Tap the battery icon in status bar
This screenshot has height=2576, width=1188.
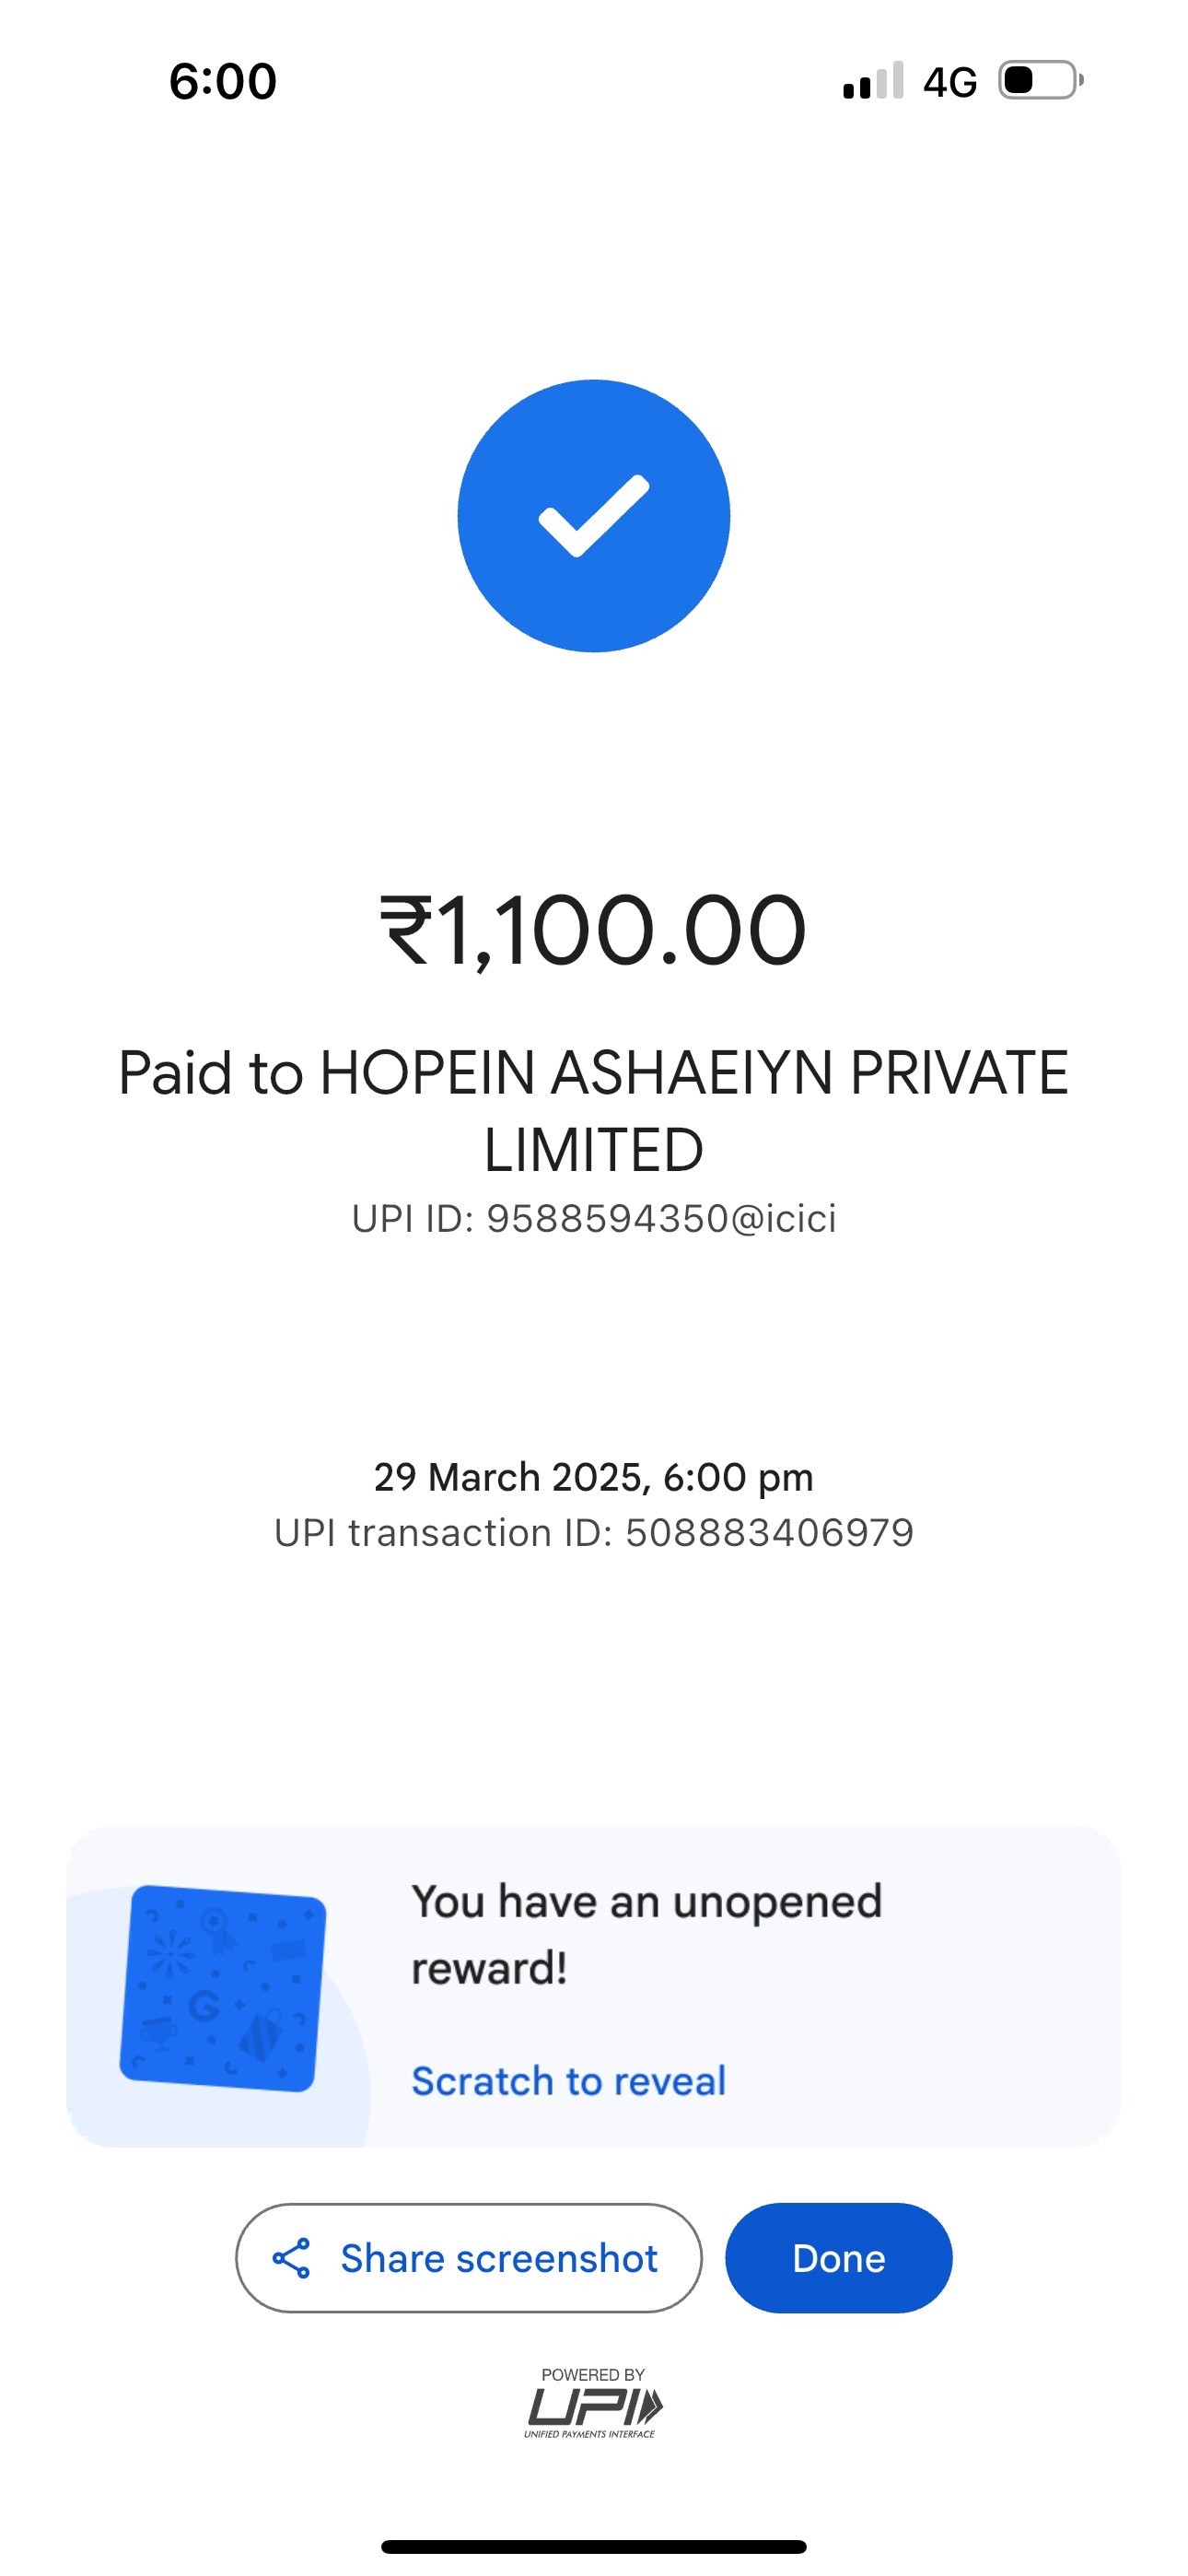[x=1041, y=80]
